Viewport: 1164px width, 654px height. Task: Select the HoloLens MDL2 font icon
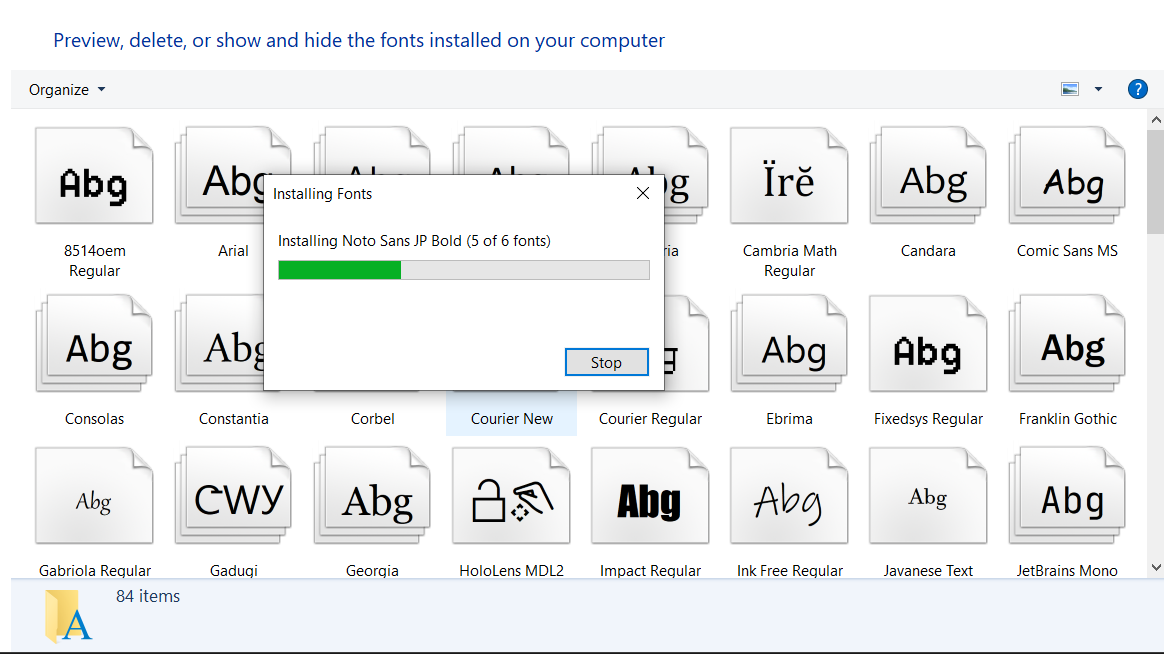(511, 496)
